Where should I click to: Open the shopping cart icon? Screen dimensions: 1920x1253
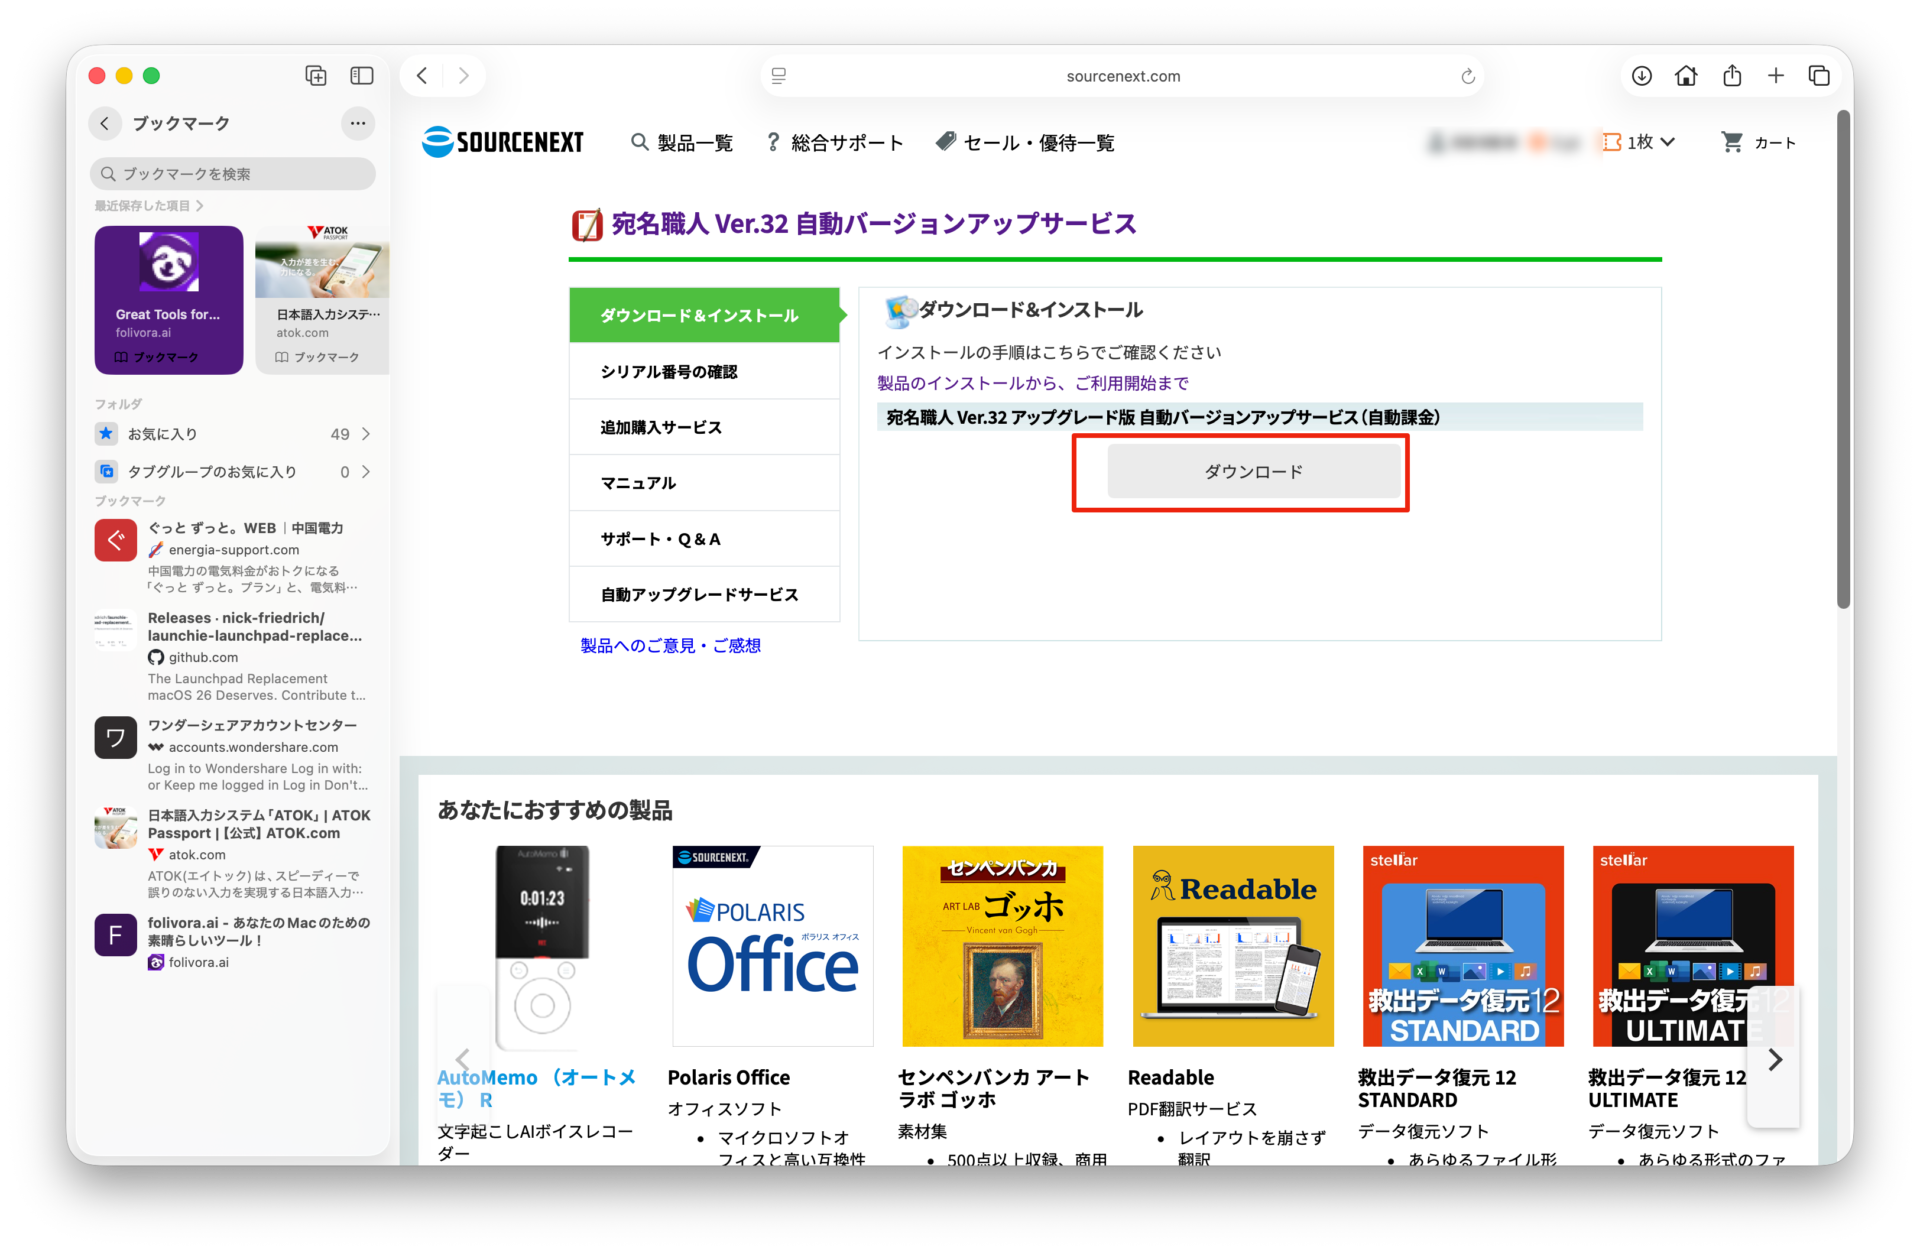tap(1731, 143)
